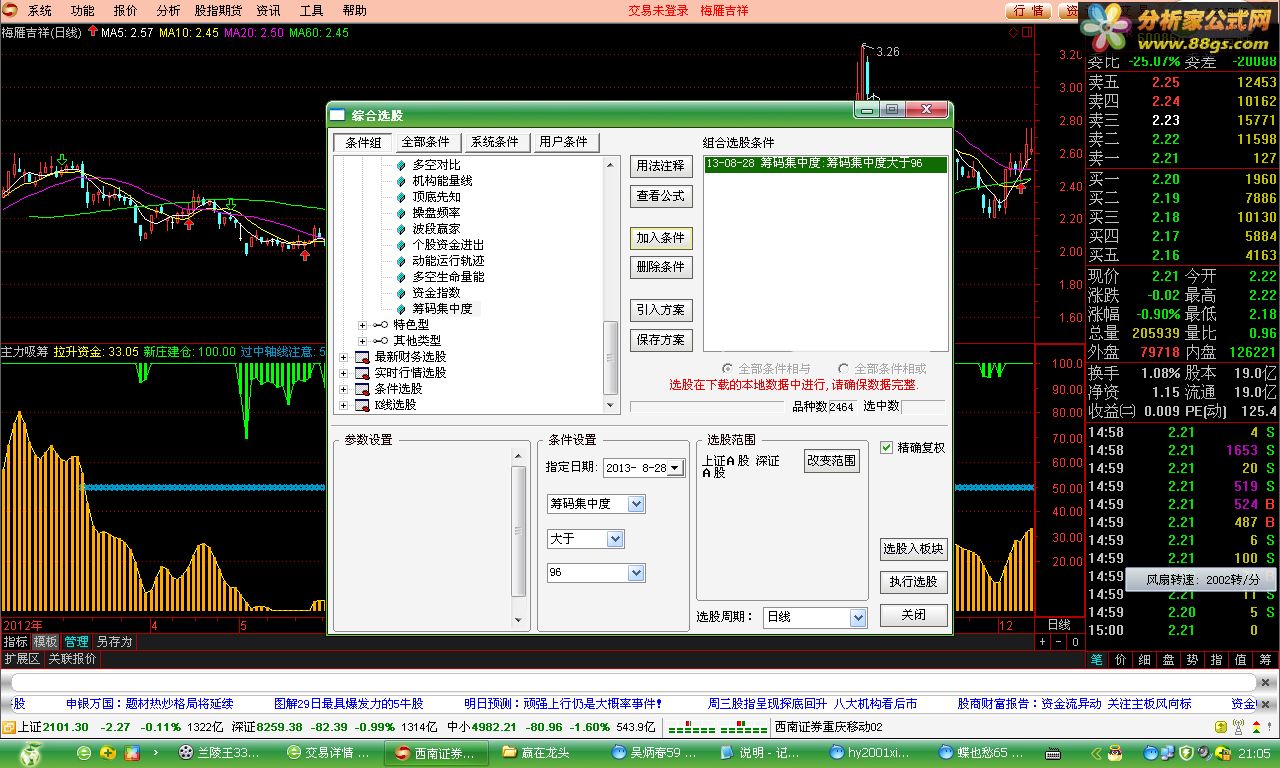
Task: Click 参数设置 panel scrollbar thumb
Action: [x=518, y=532]
